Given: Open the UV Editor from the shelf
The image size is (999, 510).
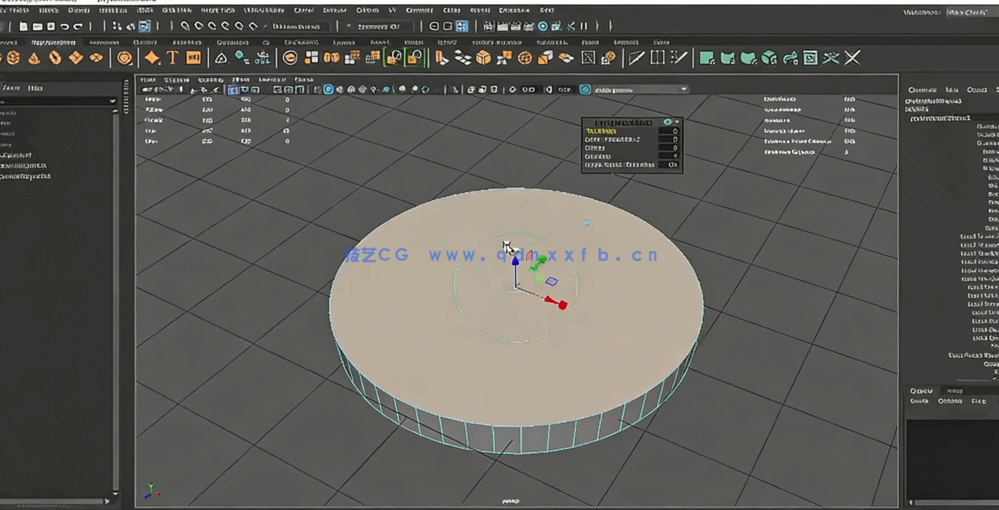Looking at the screenshot, I should coord(810,58).
